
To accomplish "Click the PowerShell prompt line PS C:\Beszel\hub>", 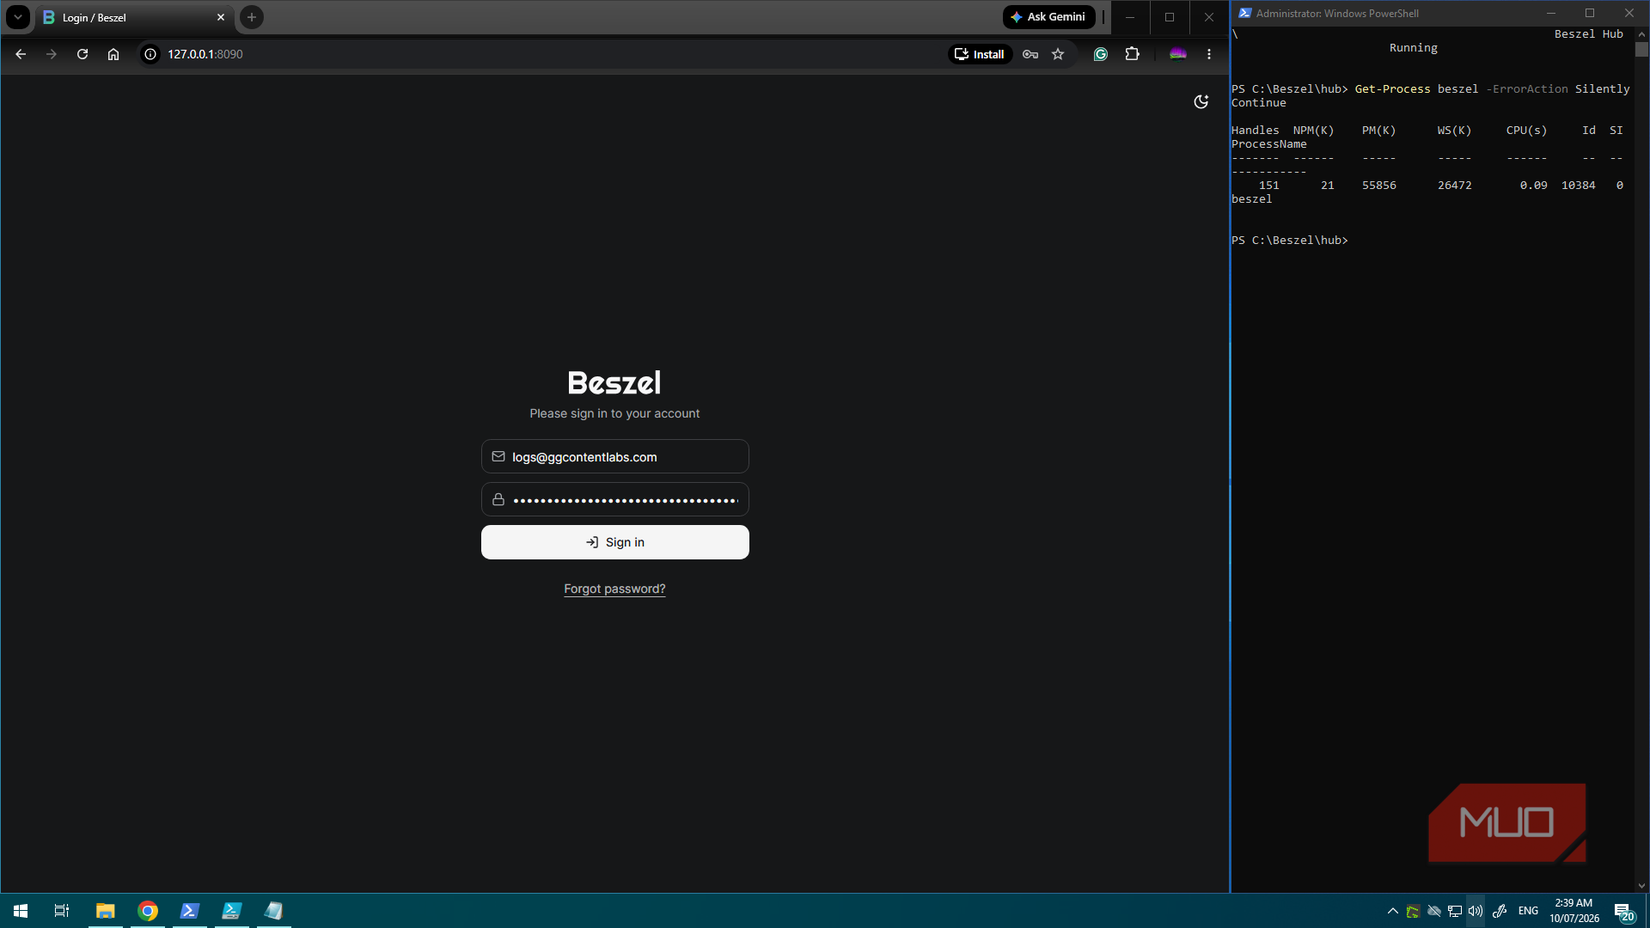I will pyautogui.click(x=1290, y=241).
